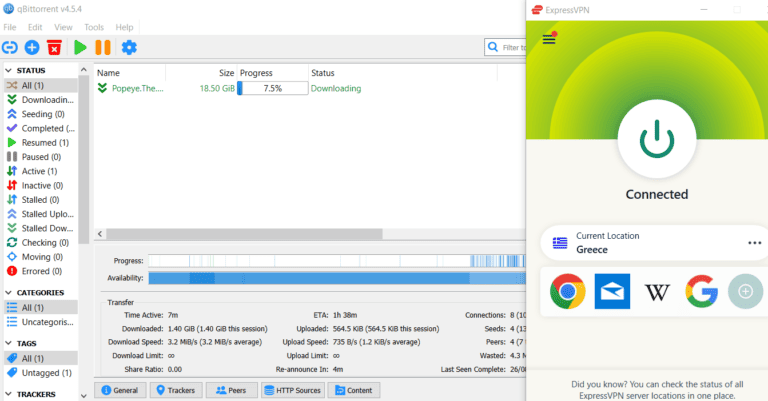Open the Tools menu
Viewport: 768px width, 401px height.
(x=94, y=27)
